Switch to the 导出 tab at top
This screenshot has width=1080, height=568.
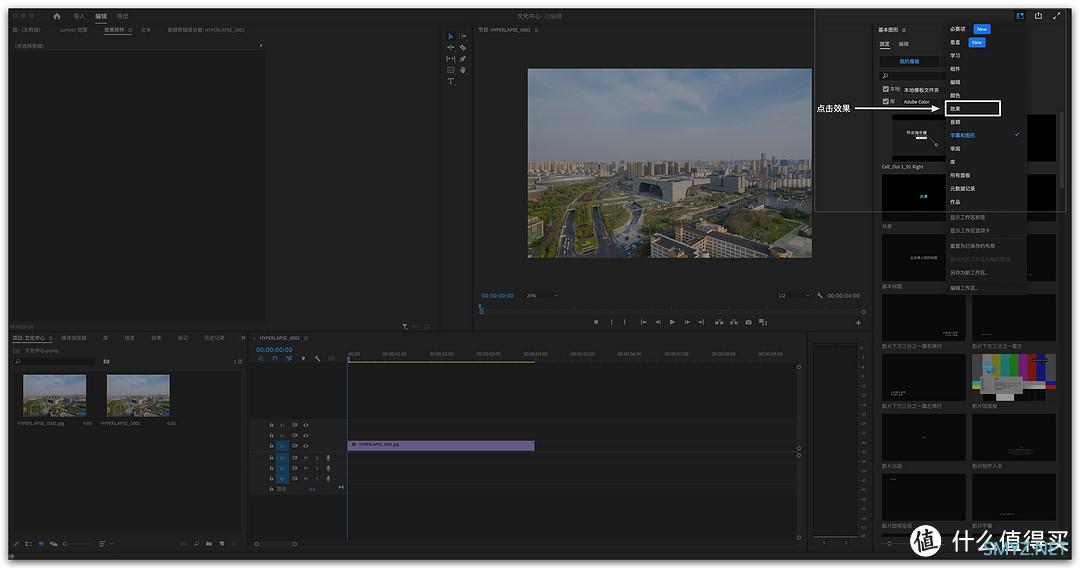point(123,16)
